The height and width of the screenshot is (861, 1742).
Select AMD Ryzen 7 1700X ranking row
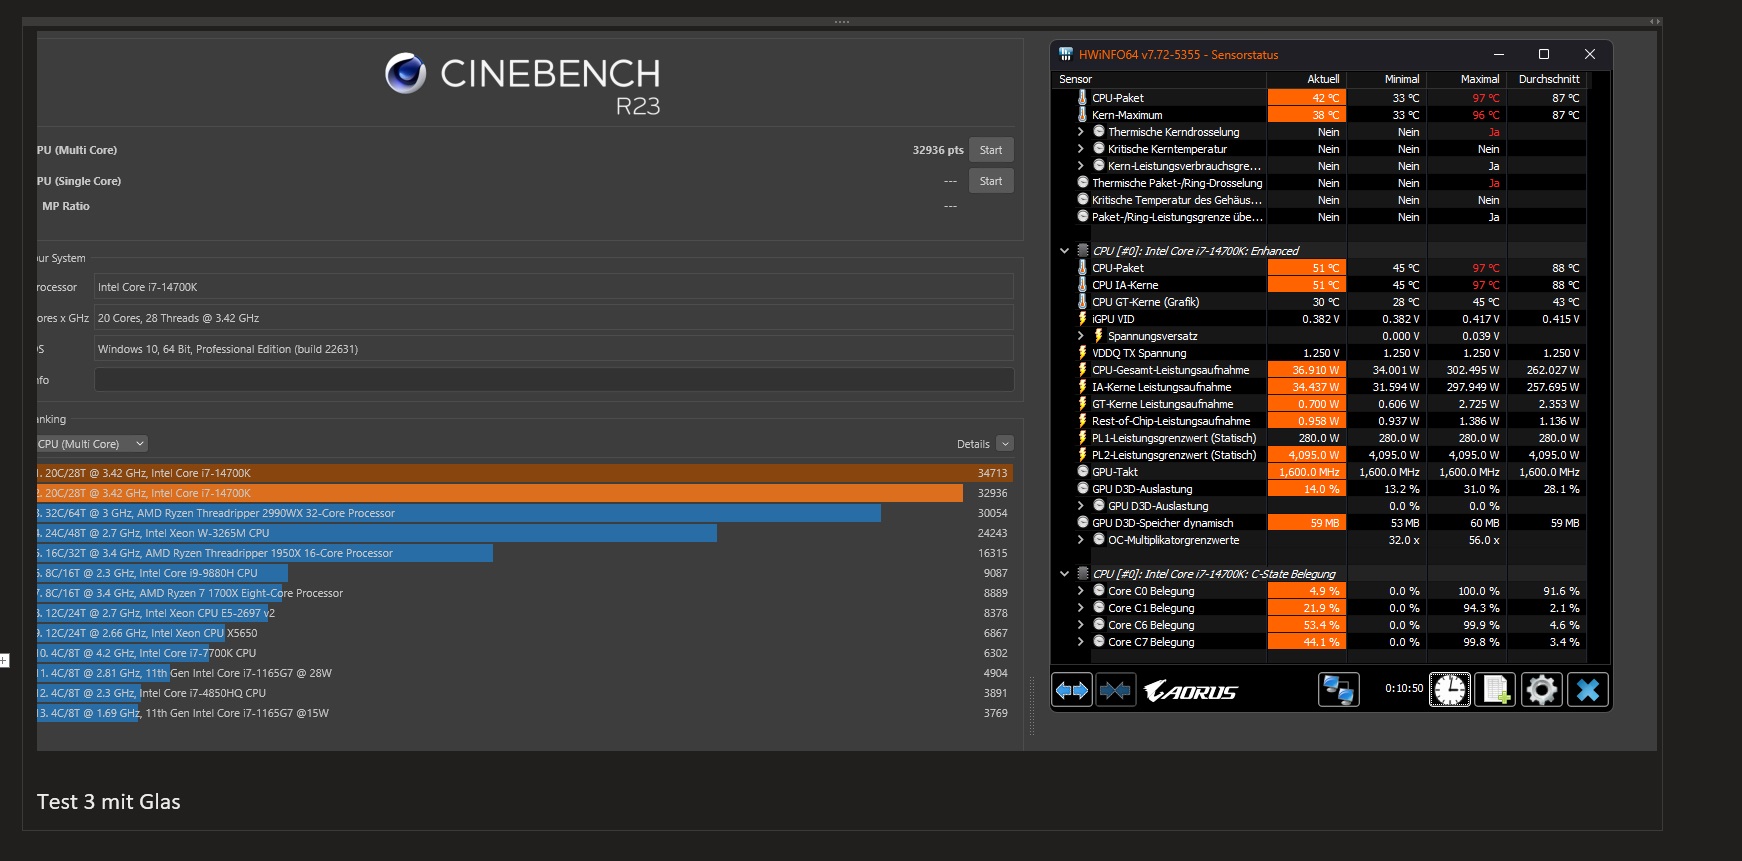coord(525,593)
